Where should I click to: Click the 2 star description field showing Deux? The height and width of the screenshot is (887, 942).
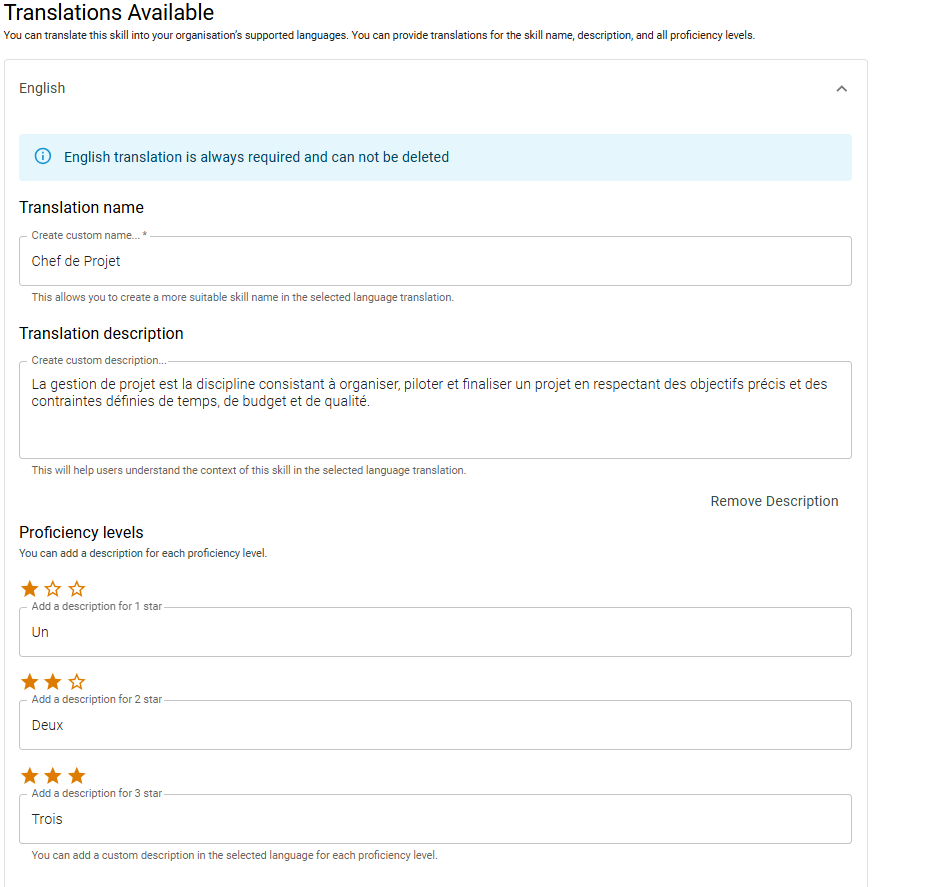(x=435, y=725)
